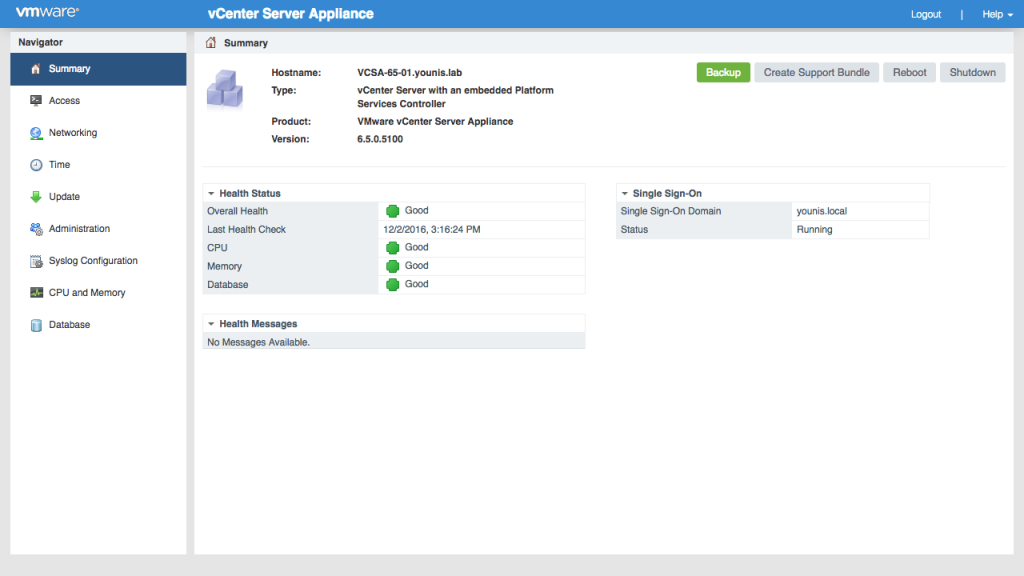Screen dimensions: 1024x576
Task: Click the green Backup button
Action: [x=723, y=72]
